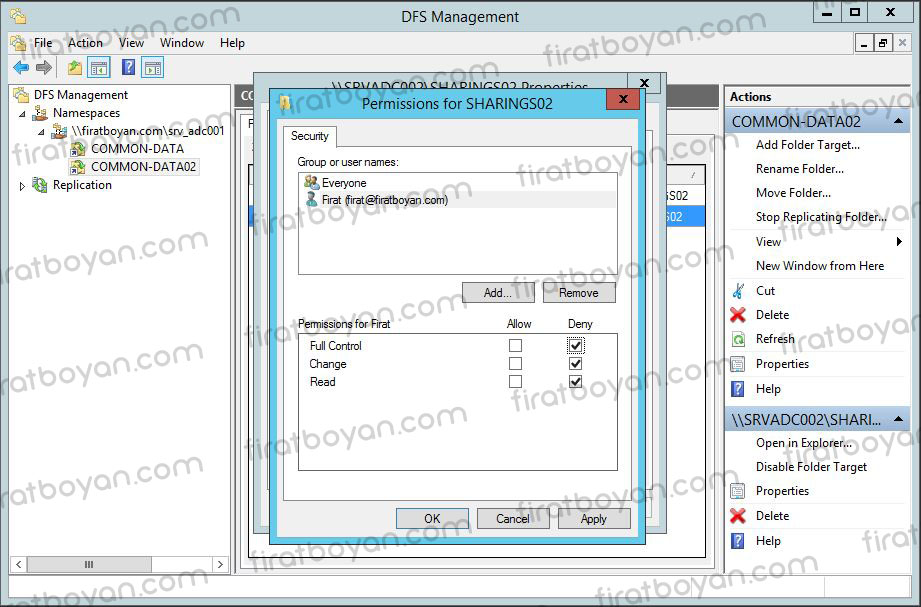Click Rename Folder action
The image size is (921, 607).
pyautogui.click(x=799, y=169)
